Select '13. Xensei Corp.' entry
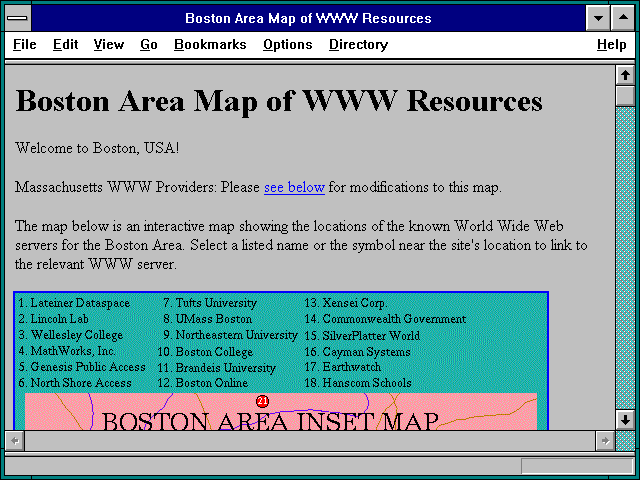Image resolution: width=640 pixels, height=480 pixels. click(x=346, y=303)
